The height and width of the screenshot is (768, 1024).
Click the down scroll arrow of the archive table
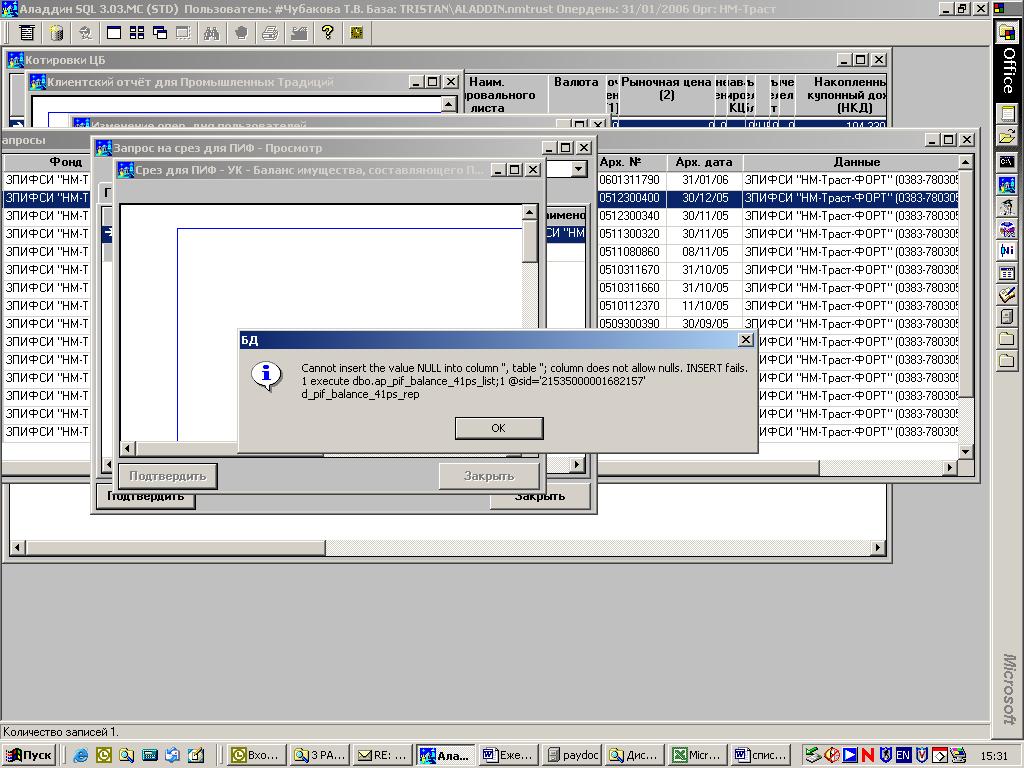click(966, 451)
